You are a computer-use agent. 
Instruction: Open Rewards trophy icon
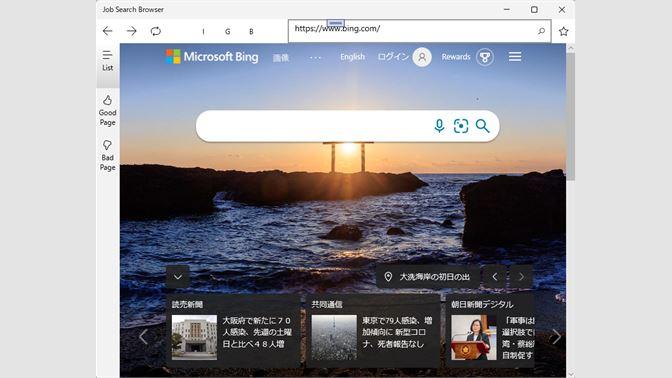485,57
